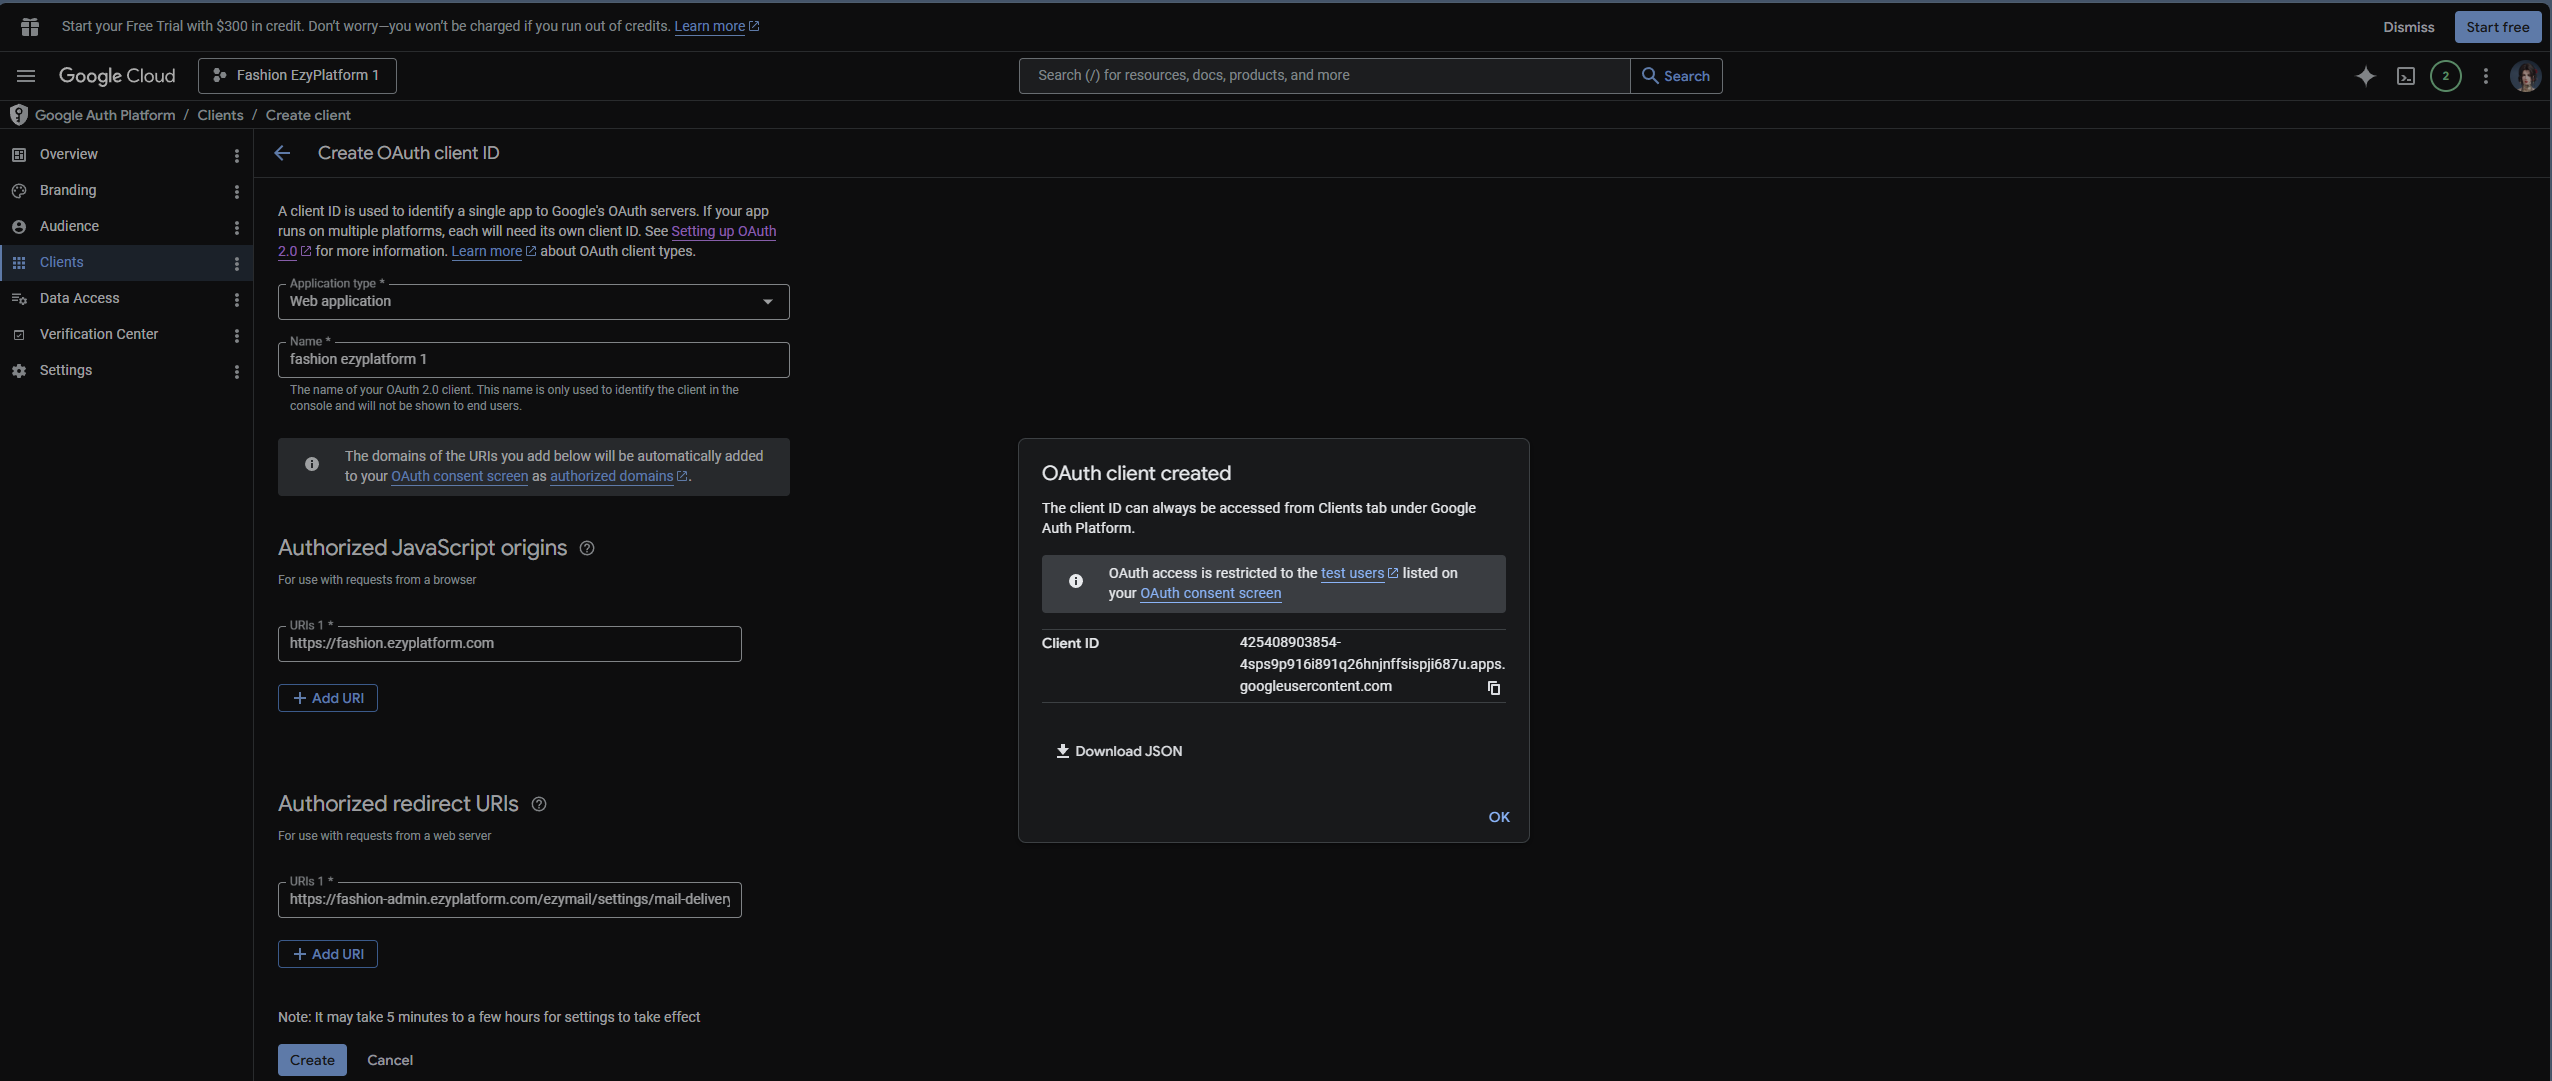Screen dimensions: 2552x1081
Task: Open the user account avatar
Action: click(2525, 76)
